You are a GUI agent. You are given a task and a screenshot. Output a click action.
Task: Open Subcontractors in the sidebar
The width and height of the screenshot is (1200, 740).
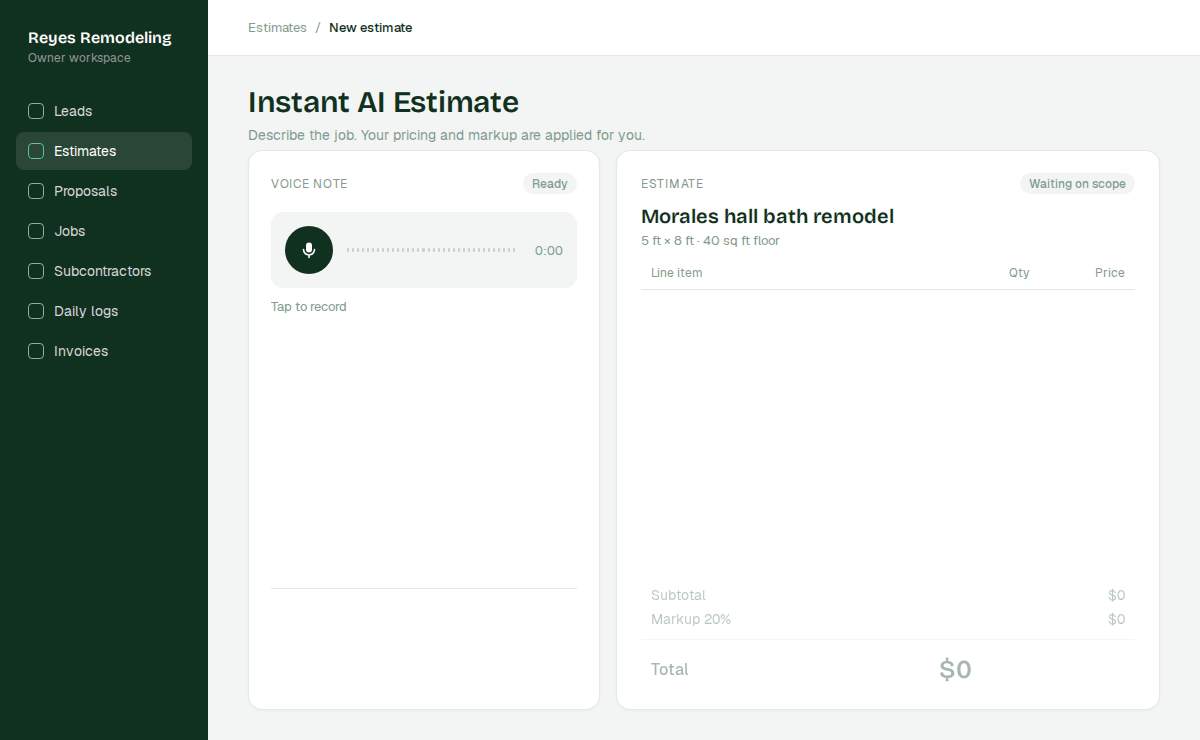[104, 271]
